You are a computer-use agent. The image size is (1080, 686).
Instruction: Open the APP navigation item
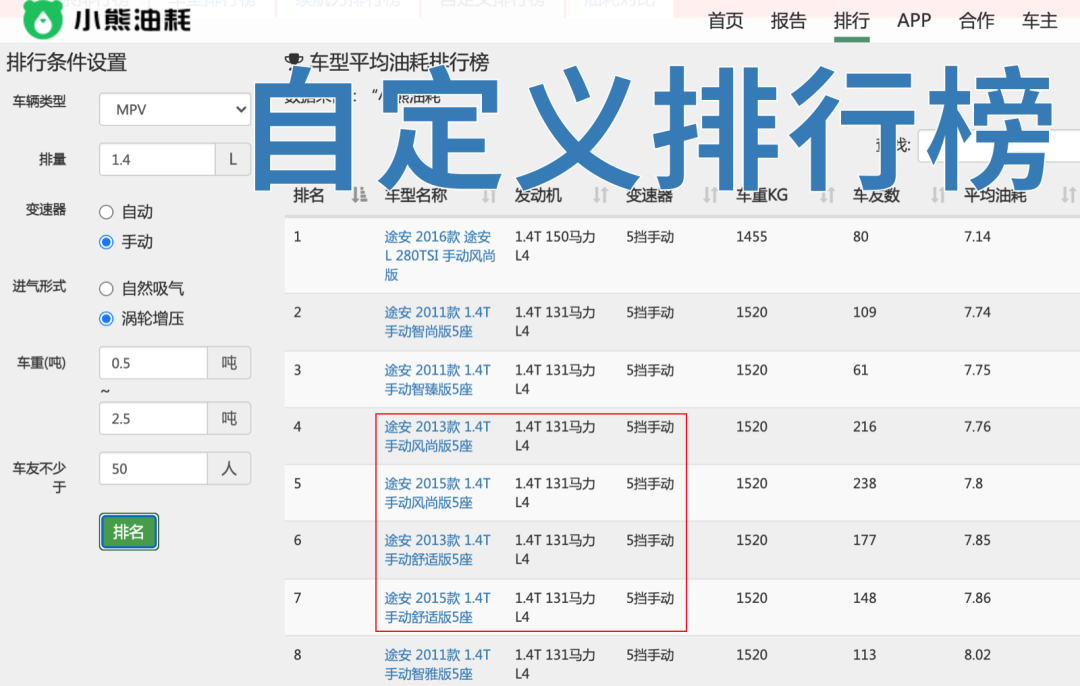pos(914,21)
